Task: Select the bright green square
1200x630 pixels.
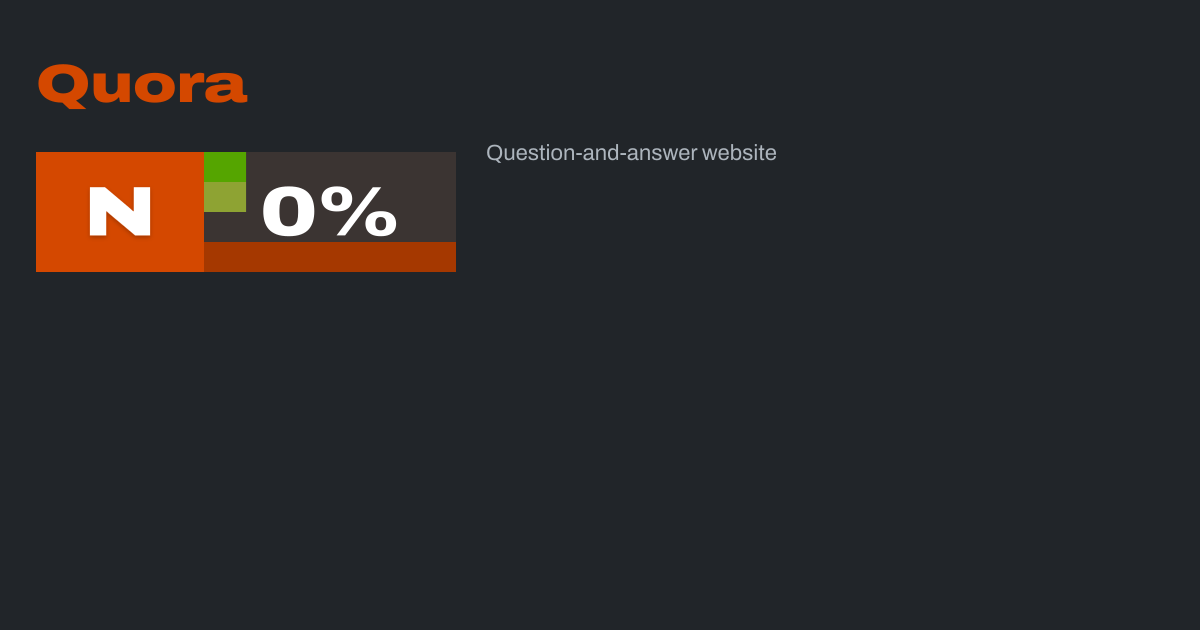Action: (x=225, y=167)
